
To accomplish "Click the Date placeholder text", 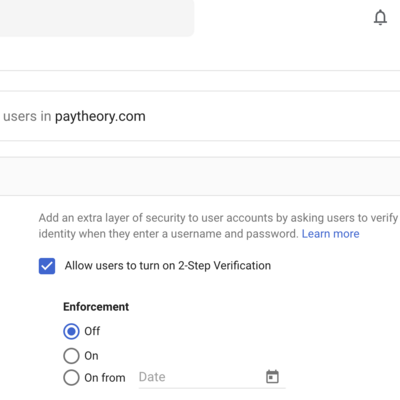I will (x=152, y=377).
